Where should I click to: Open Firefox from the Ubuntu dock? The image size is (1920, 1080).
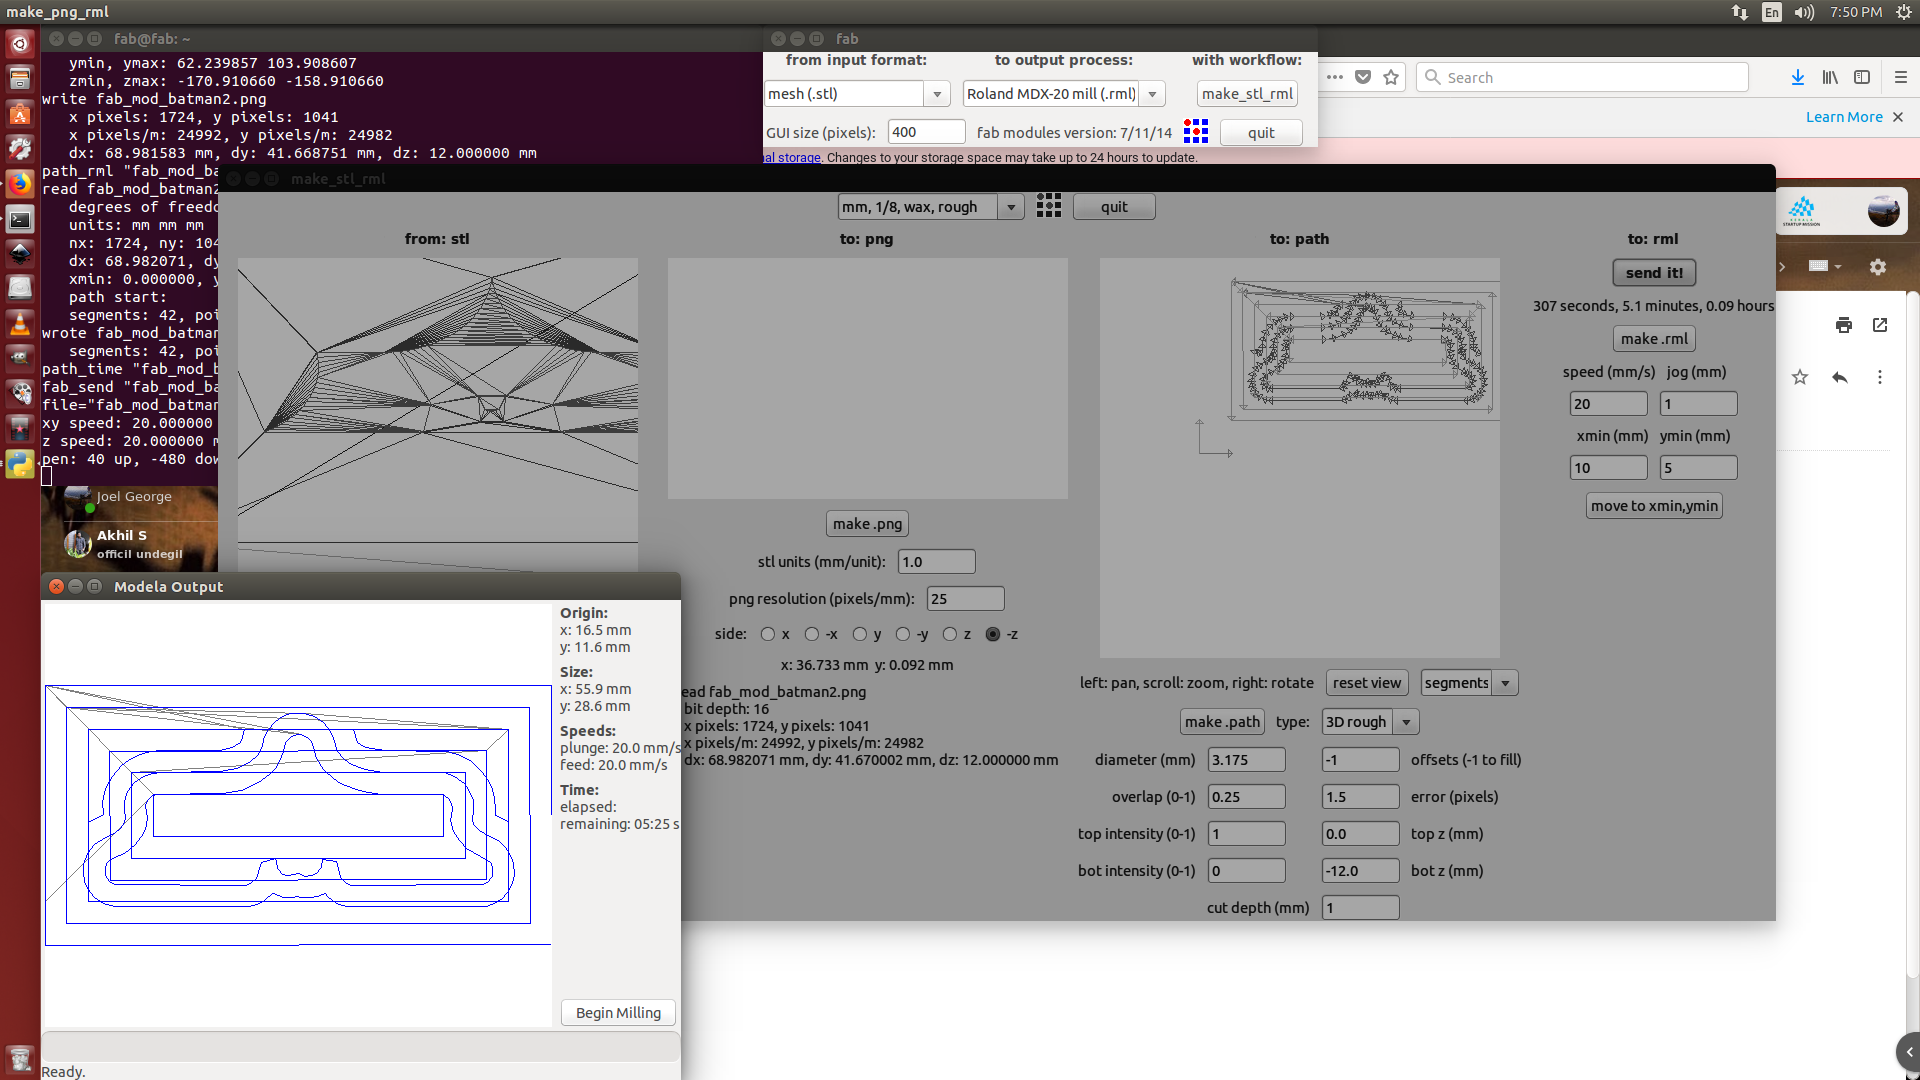[x=20, y=184]
